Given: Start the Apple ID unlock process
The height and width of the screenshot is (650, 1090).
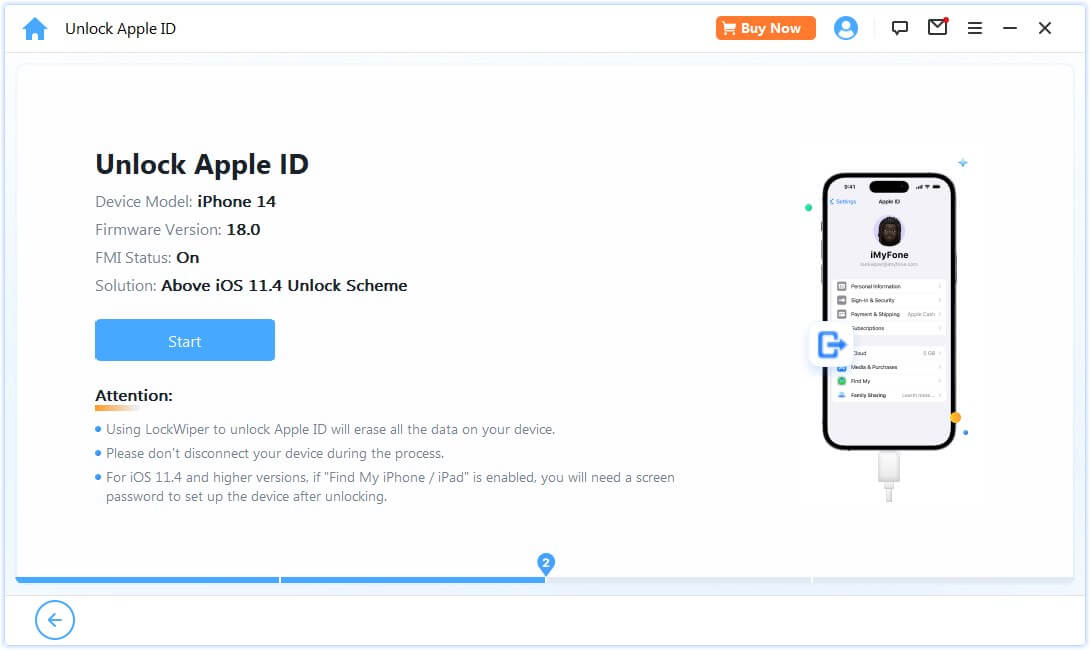Looking at the screenshot, I should (185, 341).
